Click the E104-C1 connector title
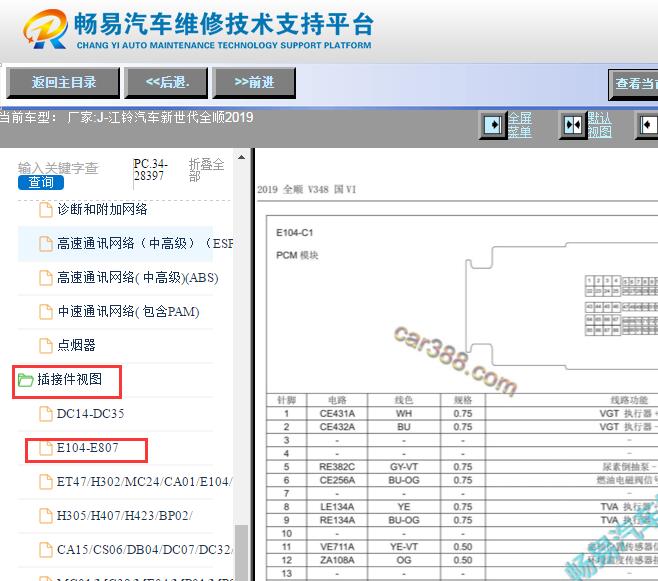The width and height of the screenshot is (658, 581). point(295,233)
